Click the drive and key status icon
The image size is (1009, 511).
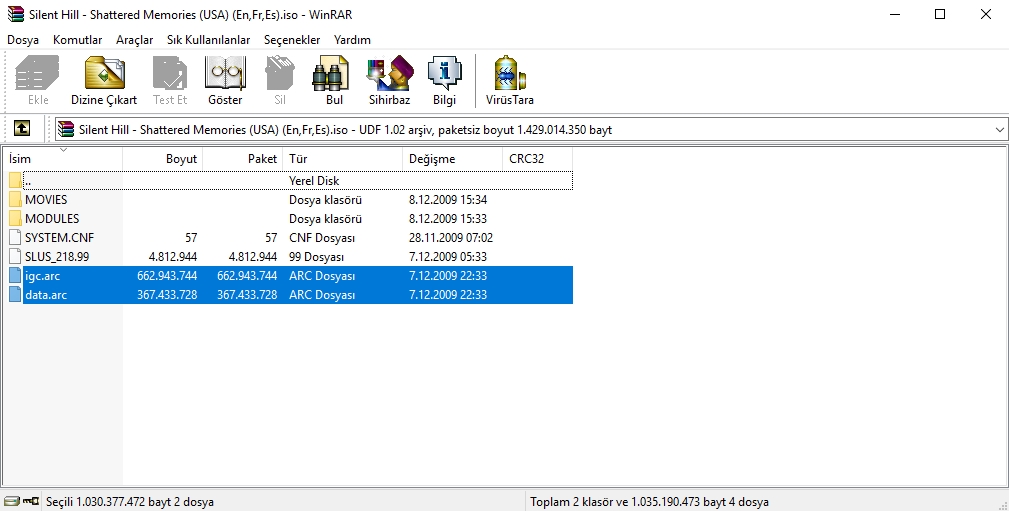coord(20,501)
